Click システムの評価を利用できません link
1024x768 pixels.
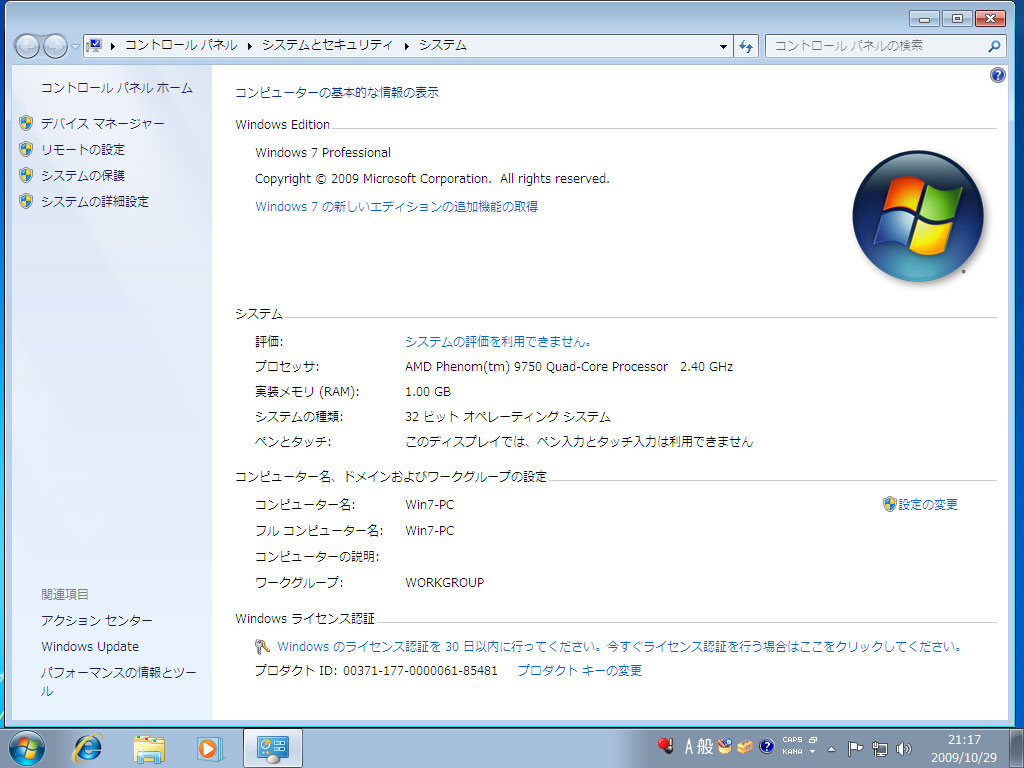pos(498,342)
